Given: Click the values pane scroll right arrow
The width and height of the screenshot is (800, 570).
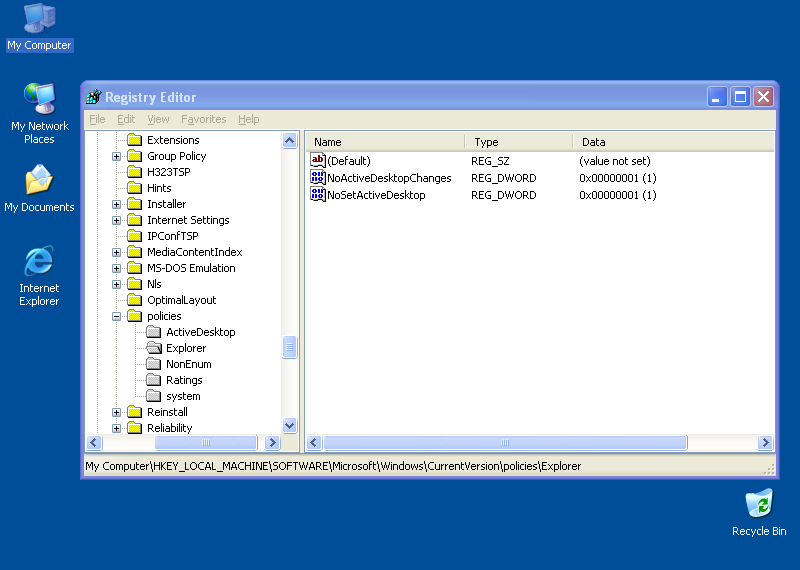Looking at the screenshot, I should click(765, 442).
